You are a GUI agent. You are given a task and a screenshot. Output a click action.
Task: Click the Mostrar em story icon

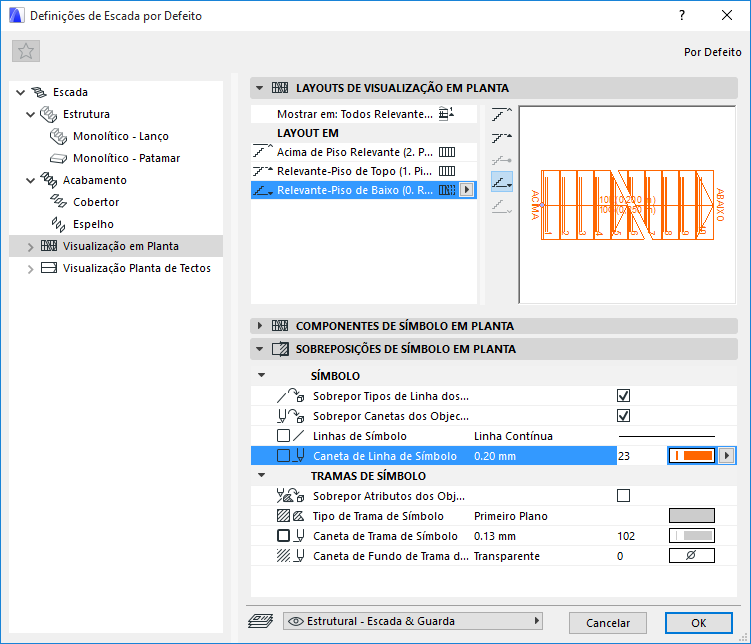click(446, 113)
